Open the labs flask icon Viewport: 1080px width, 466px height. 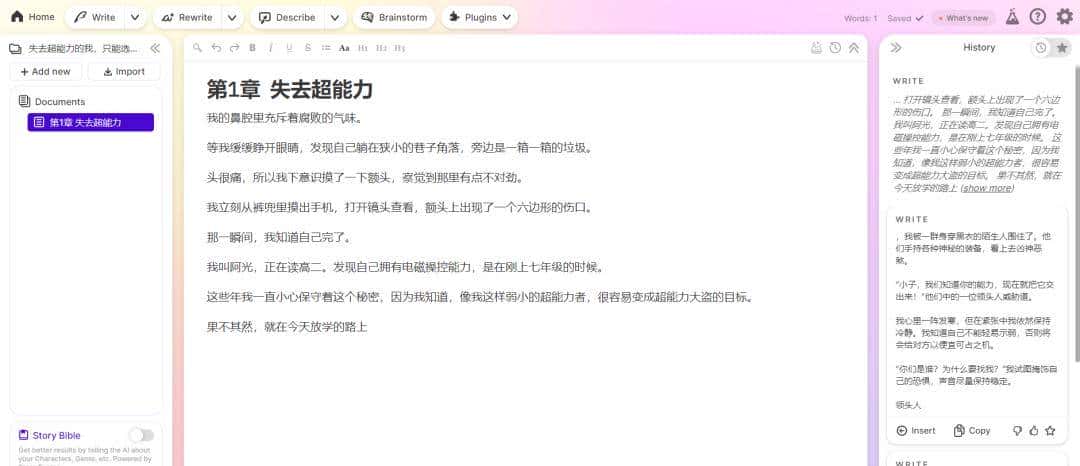click(1012, 17)
